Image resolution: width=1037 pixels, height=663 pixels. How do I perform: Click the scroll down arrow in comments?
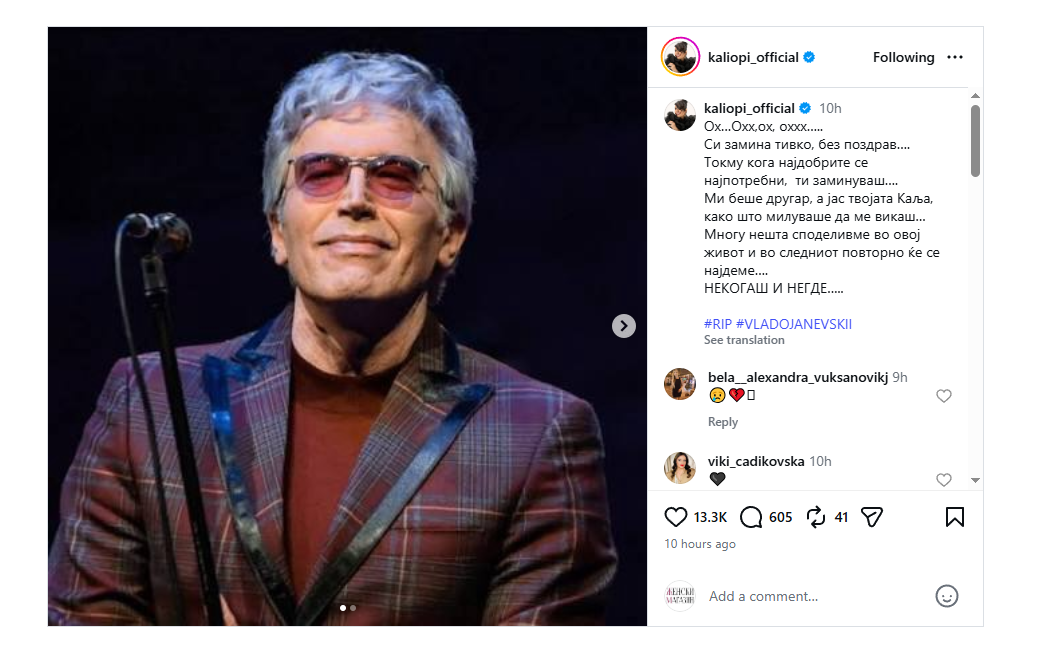975,480
